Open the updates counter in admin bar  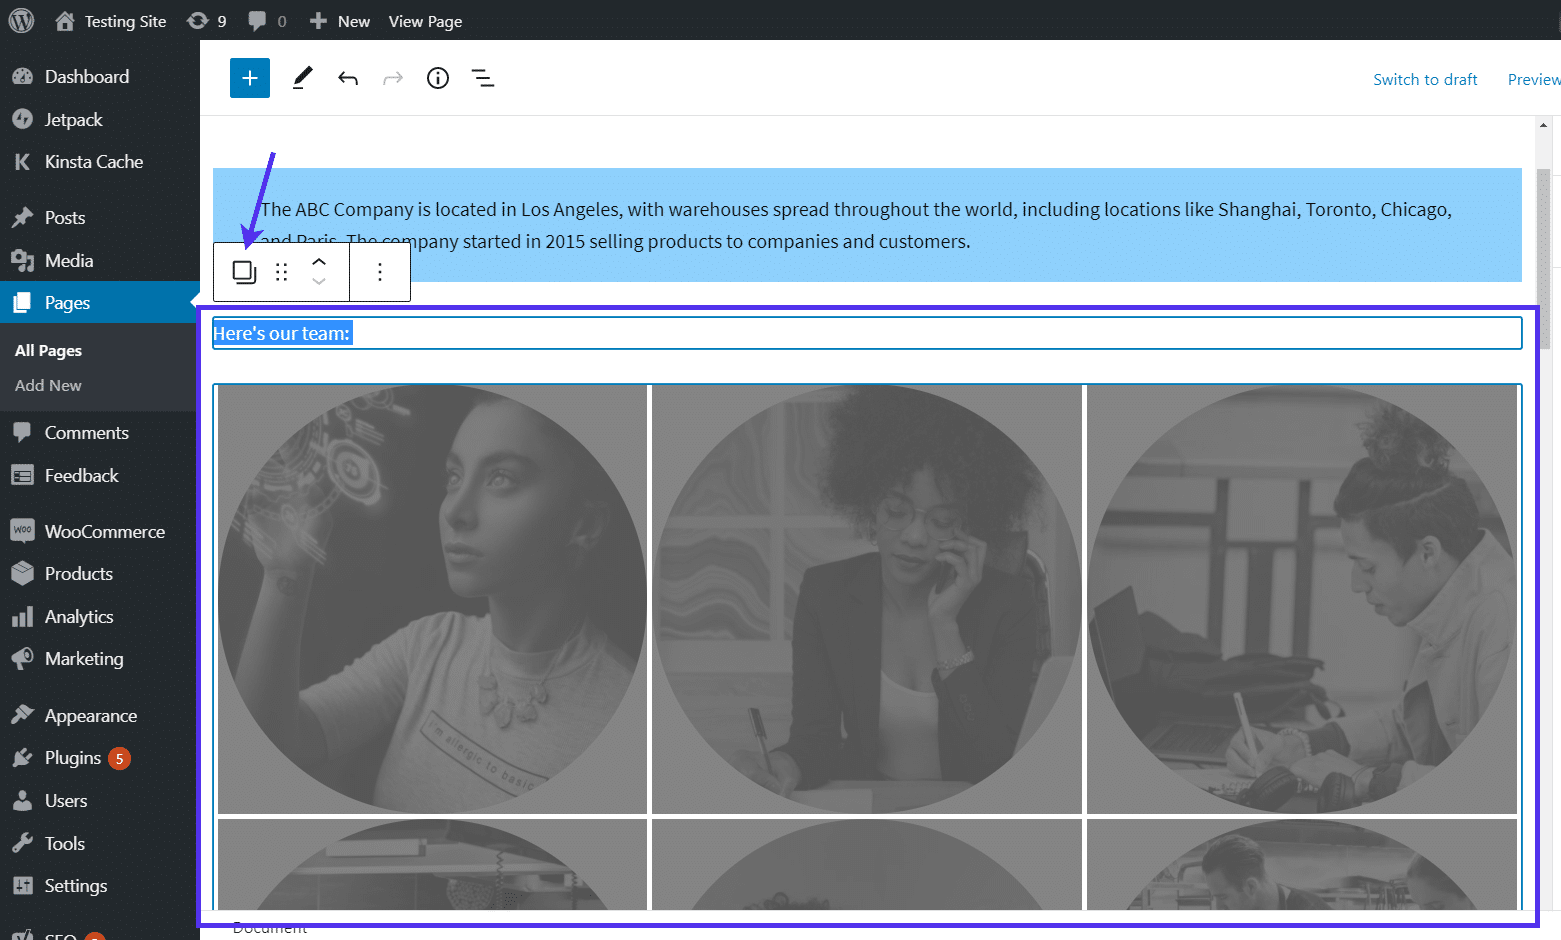click(207, 21)
